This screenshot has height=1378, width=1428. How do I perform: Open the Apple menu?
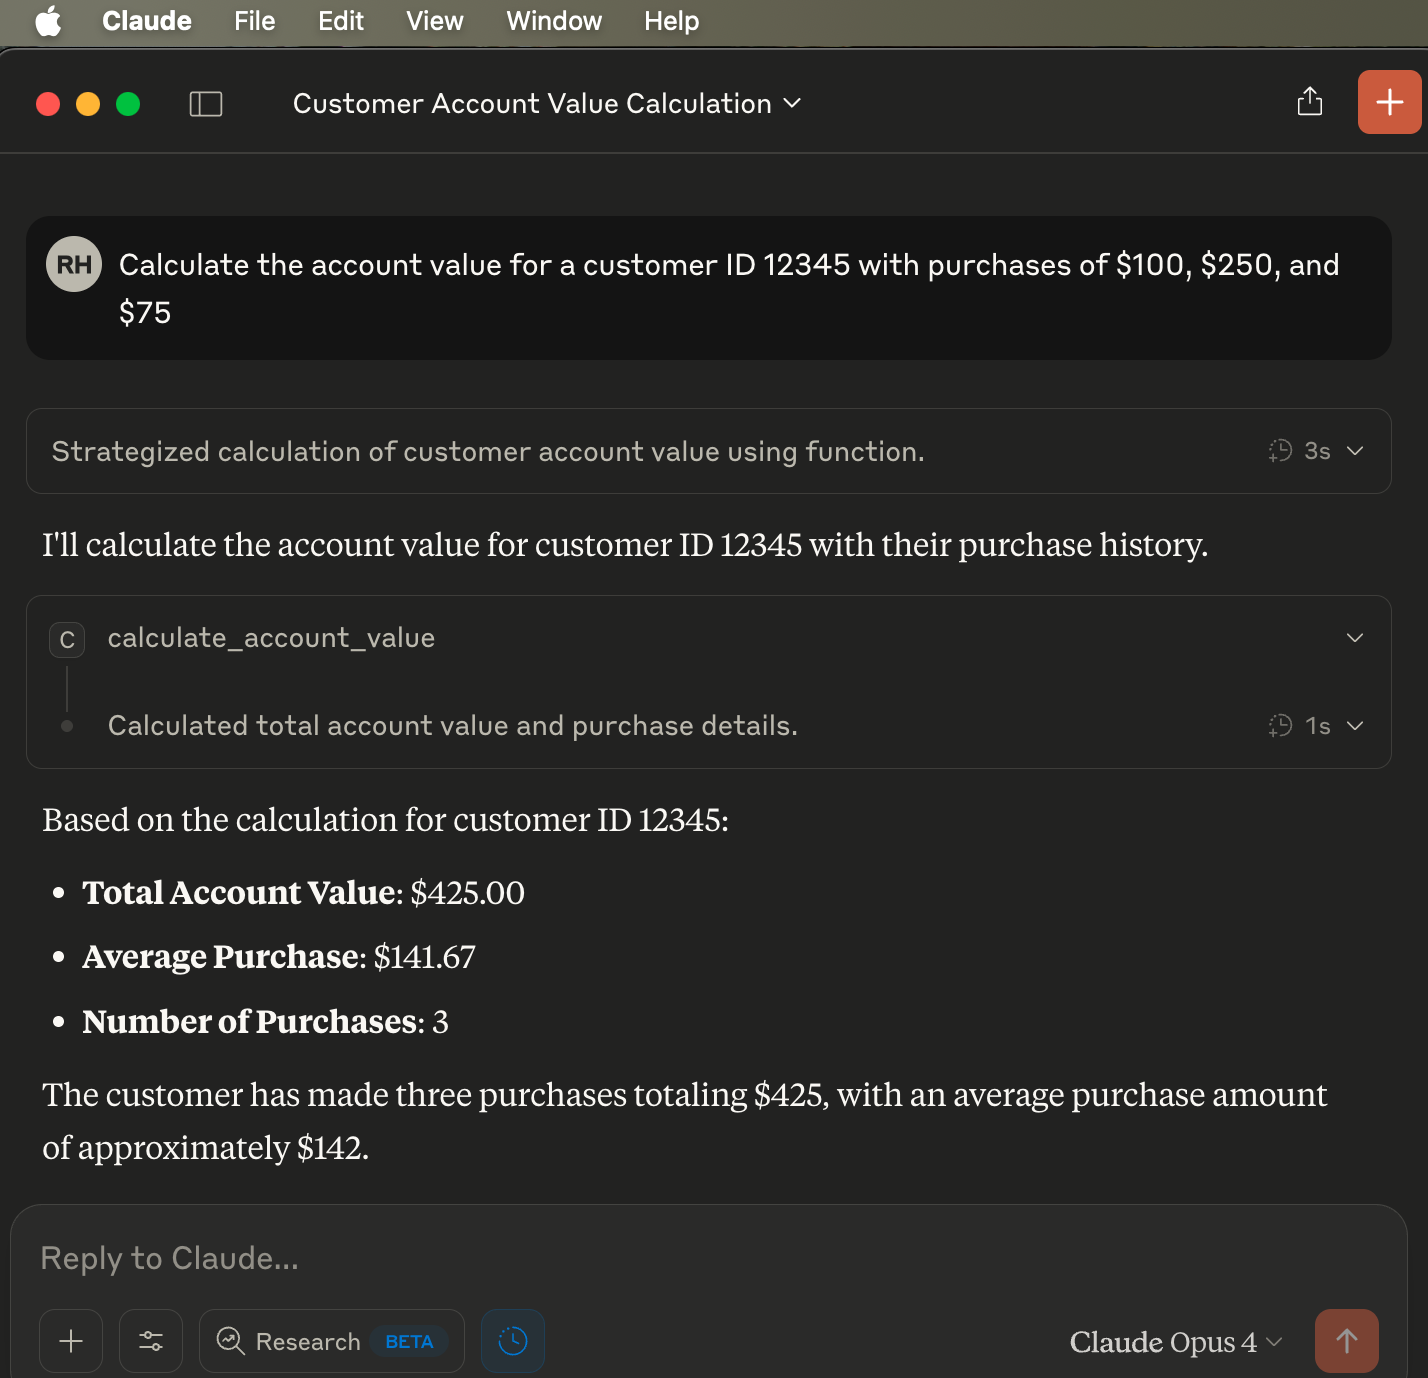pyautogui.click(x=48, y=21)
